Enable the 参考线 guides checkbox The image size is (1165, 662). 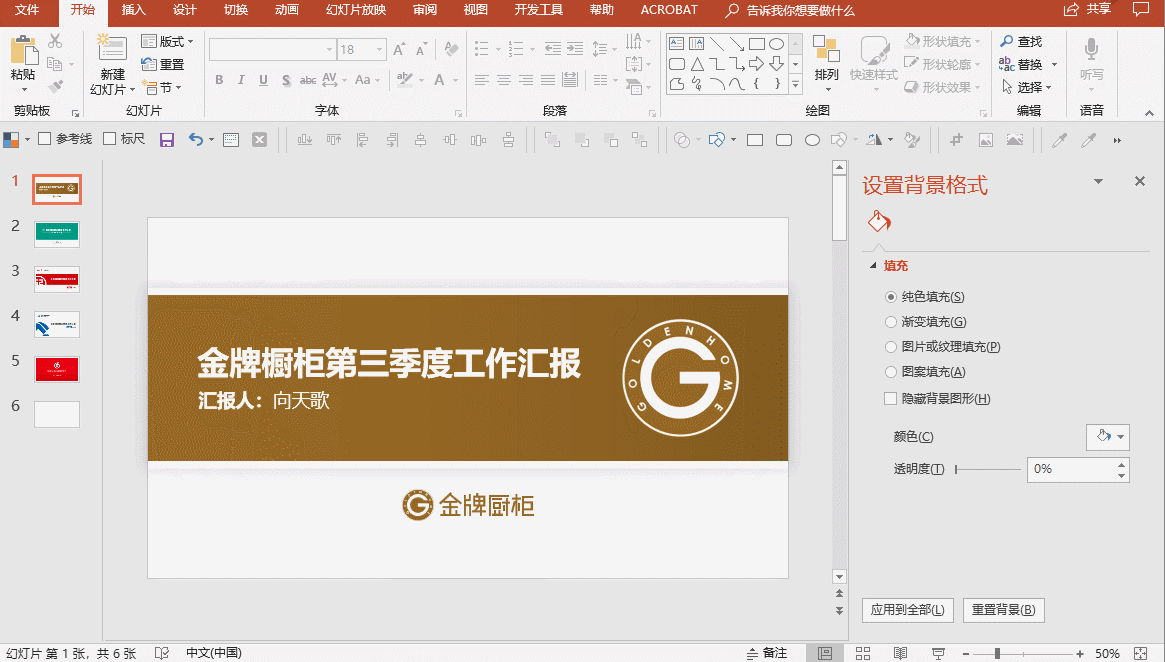pos(44,139)
